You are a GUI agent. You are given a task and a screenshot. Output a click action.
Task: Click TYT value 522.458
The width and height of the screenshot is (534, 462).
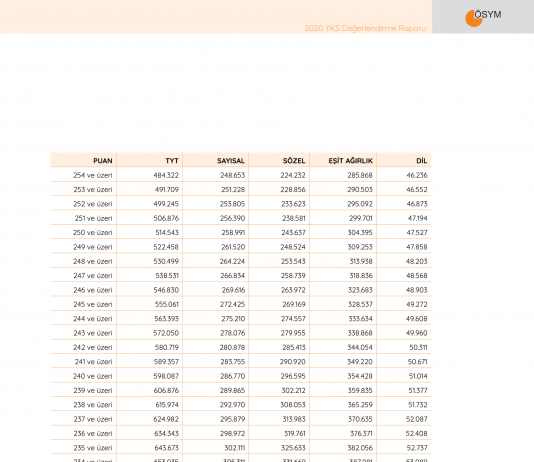pos(166,247)
